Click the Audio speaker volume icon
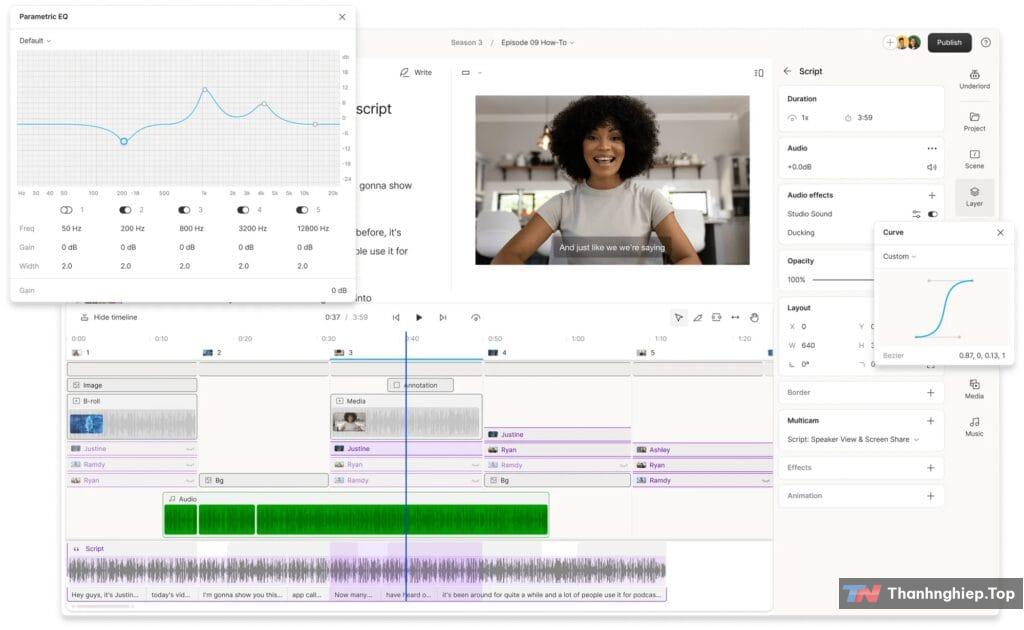 point(931,167)
